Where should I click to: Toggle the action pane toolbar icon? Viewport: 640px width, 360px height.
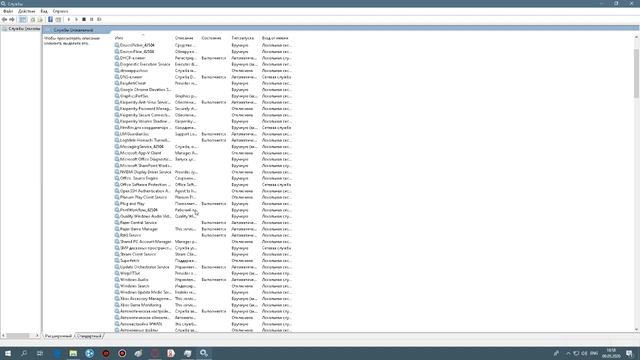tap(58, 20)
